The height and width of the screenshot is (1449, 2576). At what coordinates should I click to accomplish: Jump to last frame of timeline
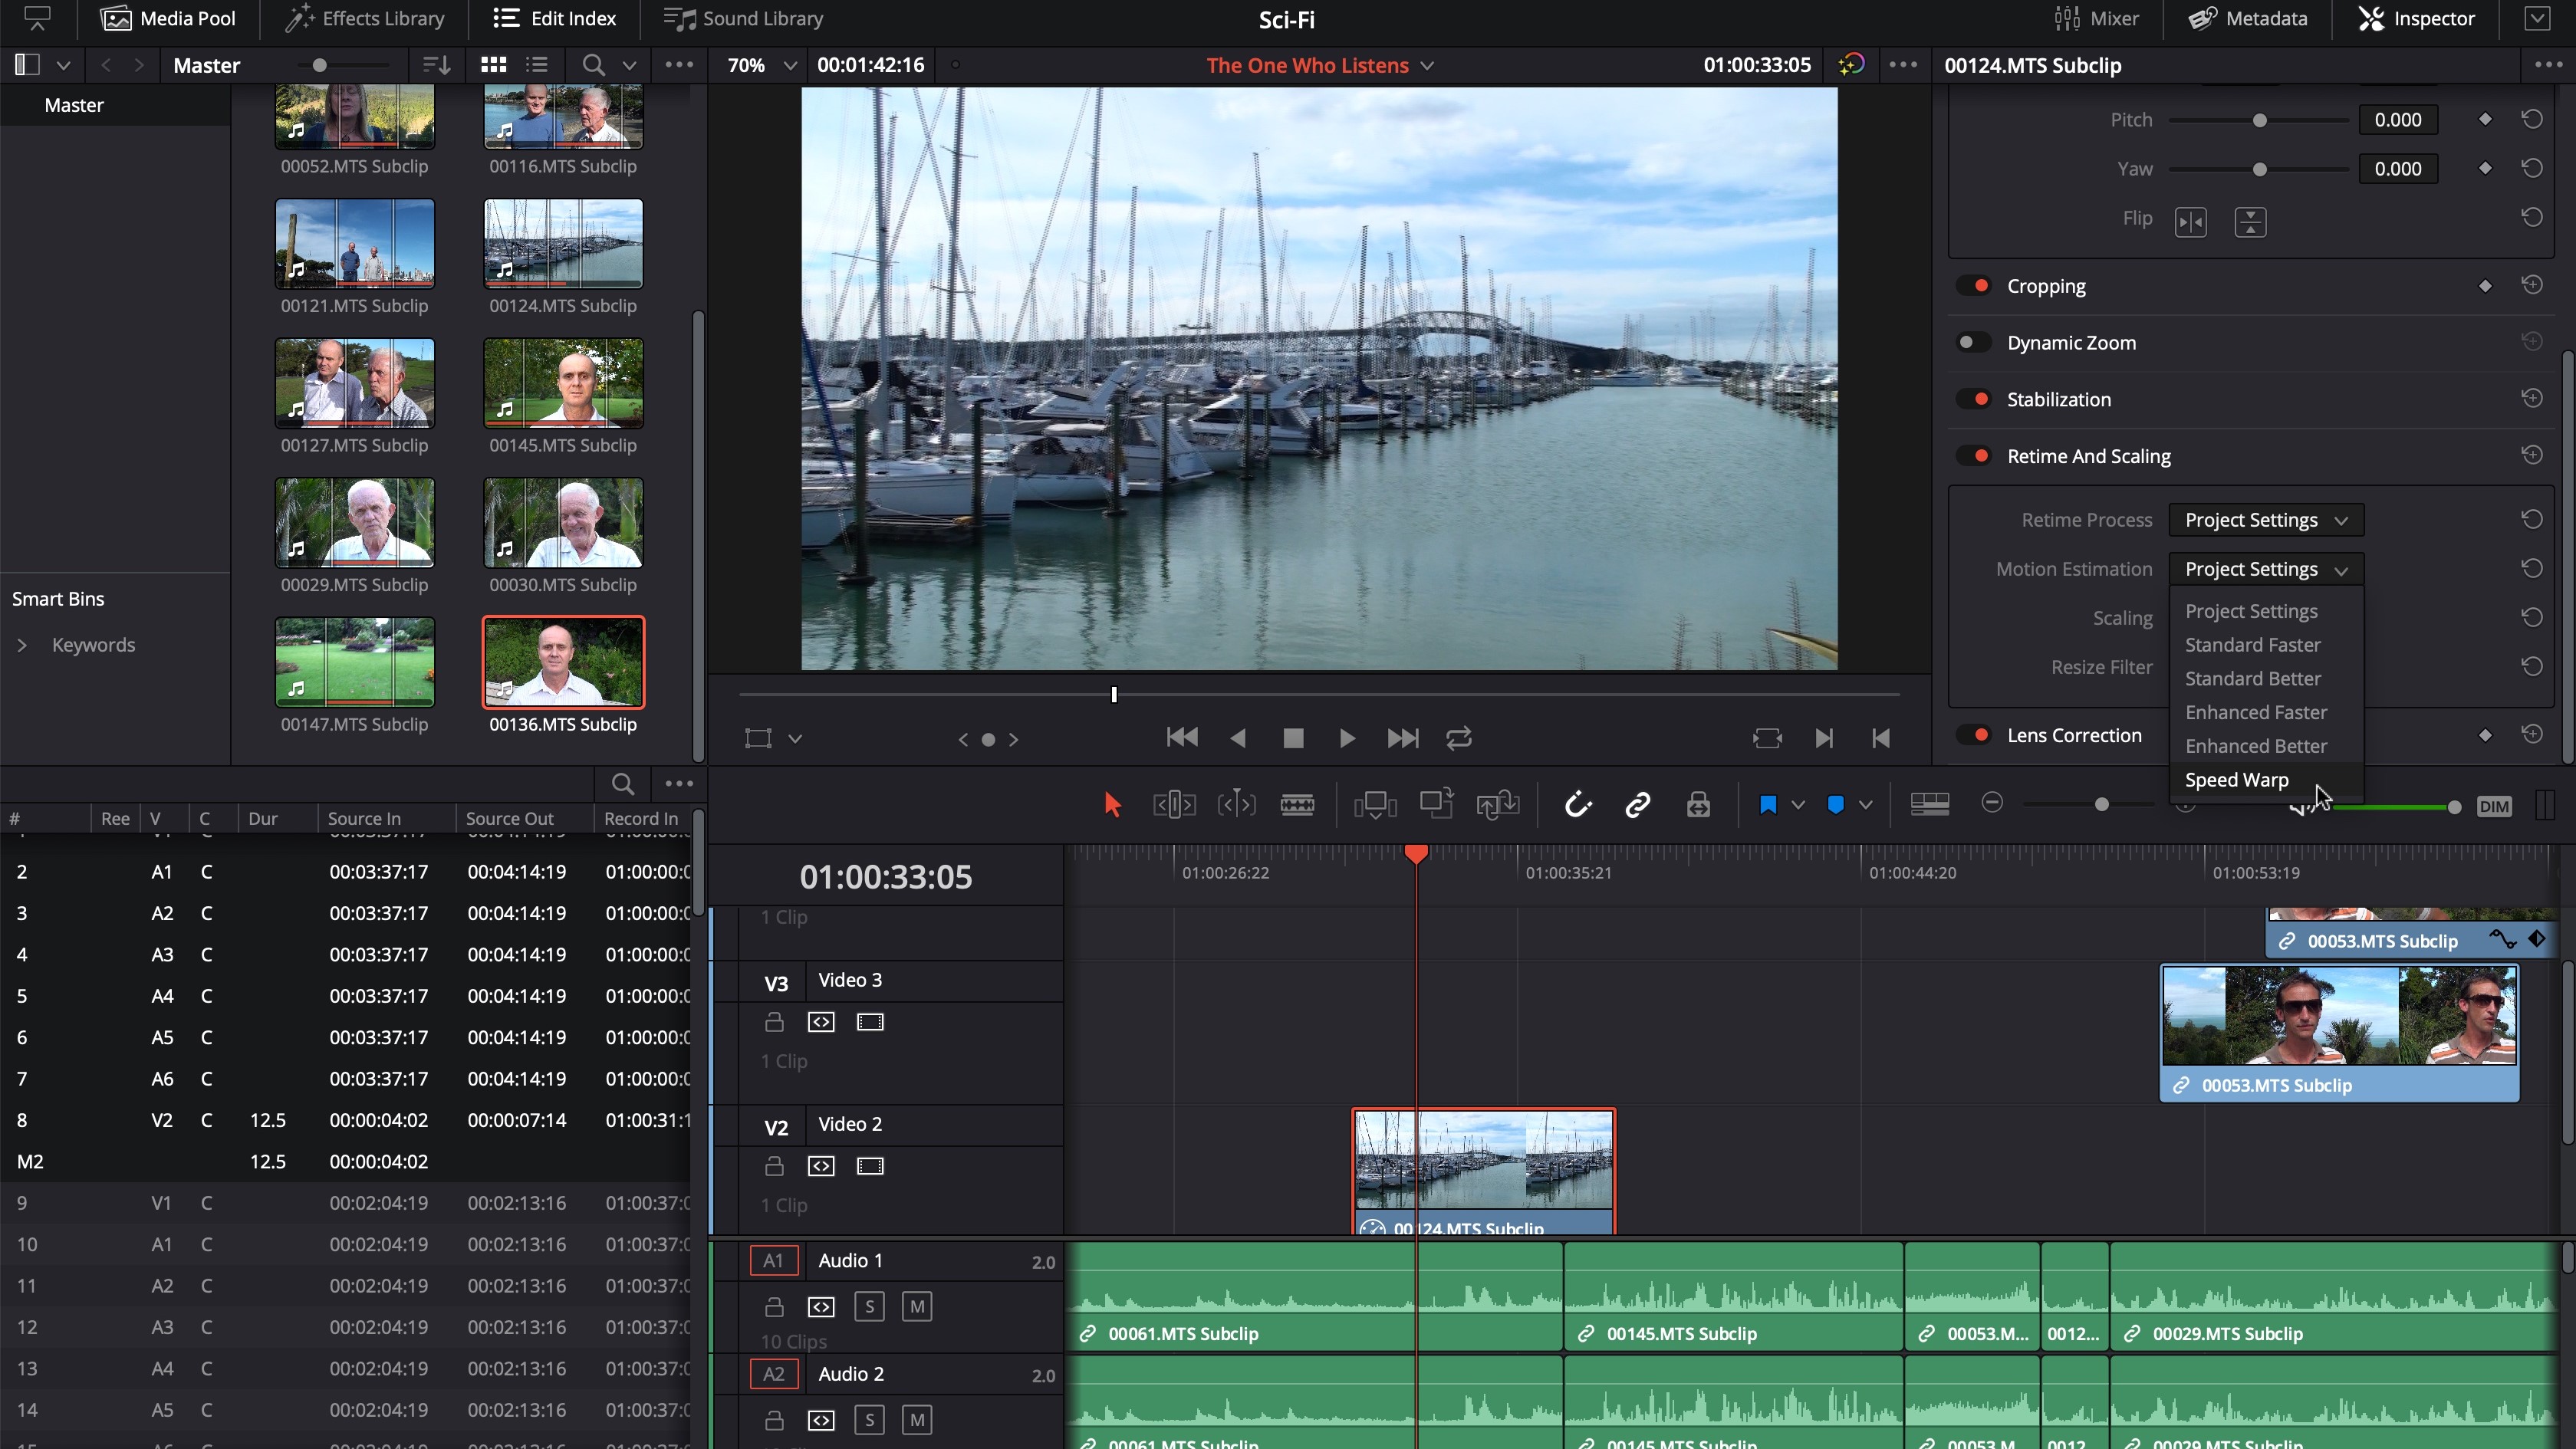[x=1403, y=738]
